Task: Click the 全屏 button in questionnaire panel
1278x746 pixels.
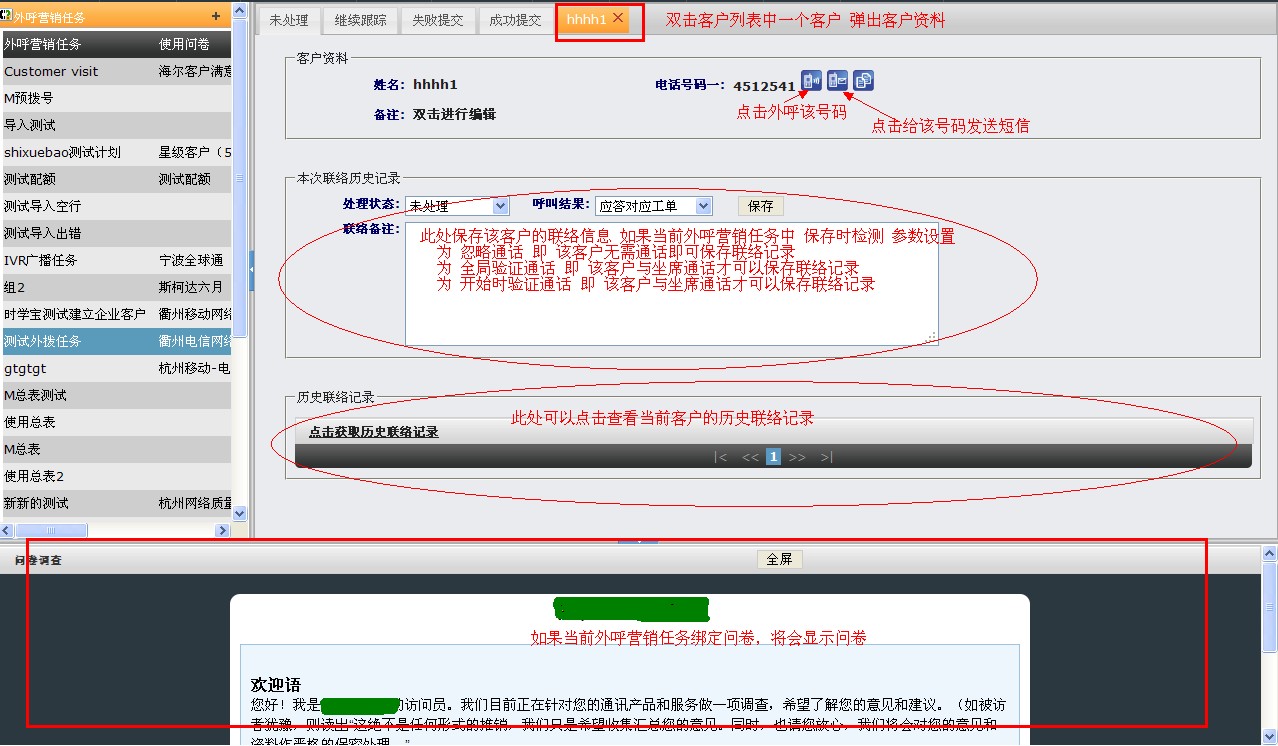Action: coord(779,559)
